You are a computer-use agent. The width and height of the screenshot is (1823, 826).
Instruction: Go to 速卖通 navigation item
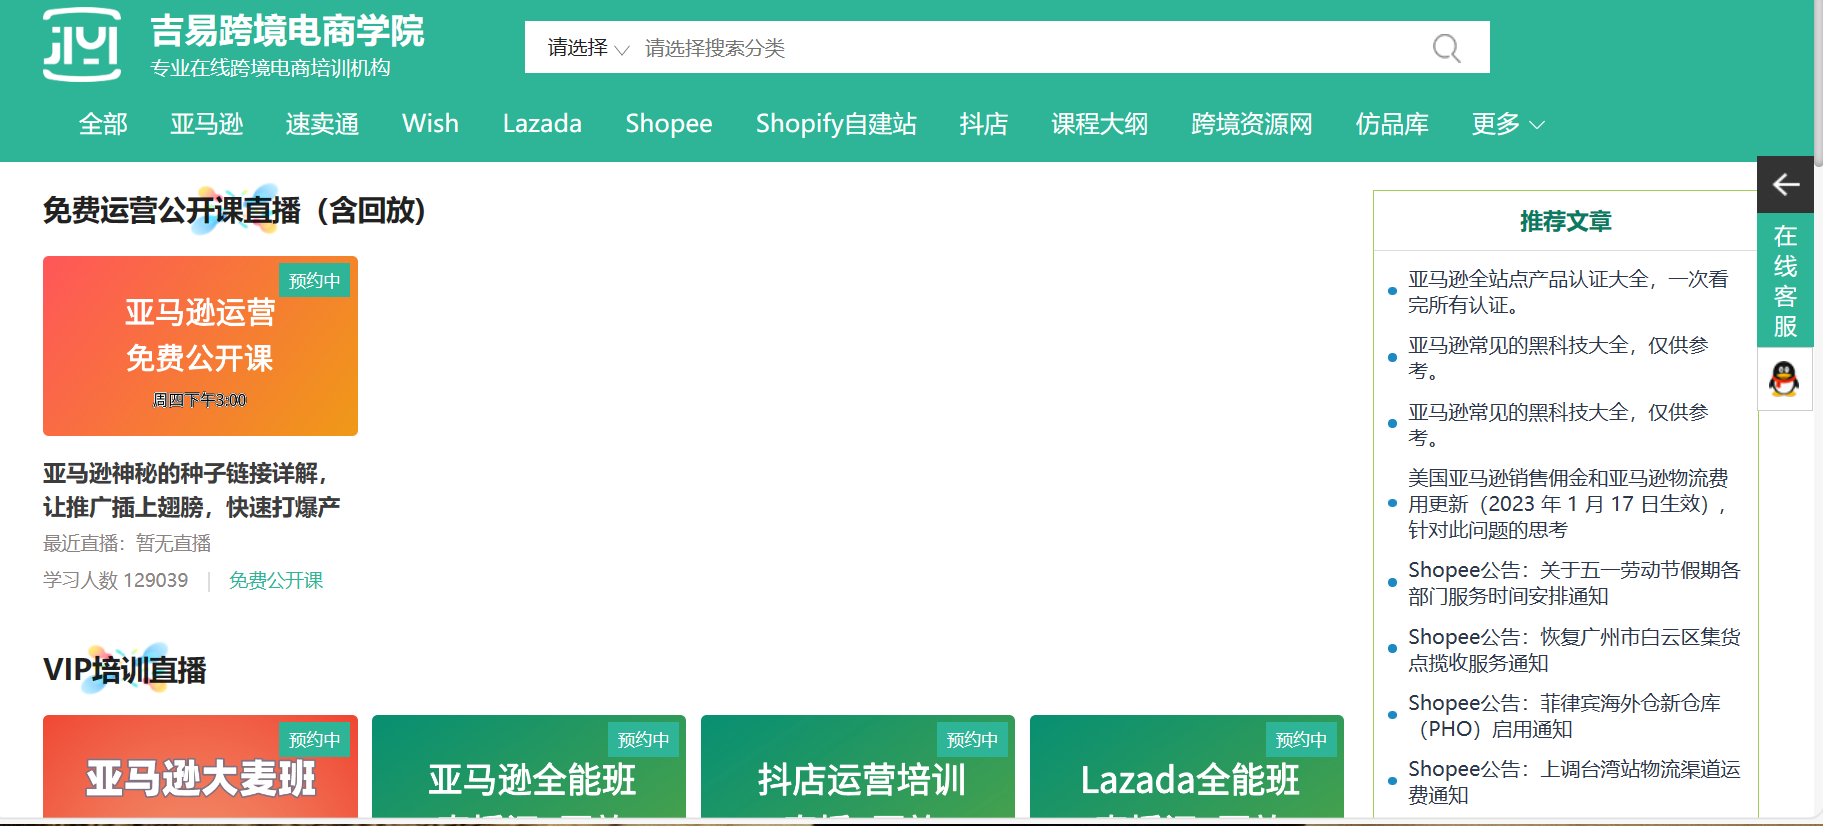(x=322, y=124)
